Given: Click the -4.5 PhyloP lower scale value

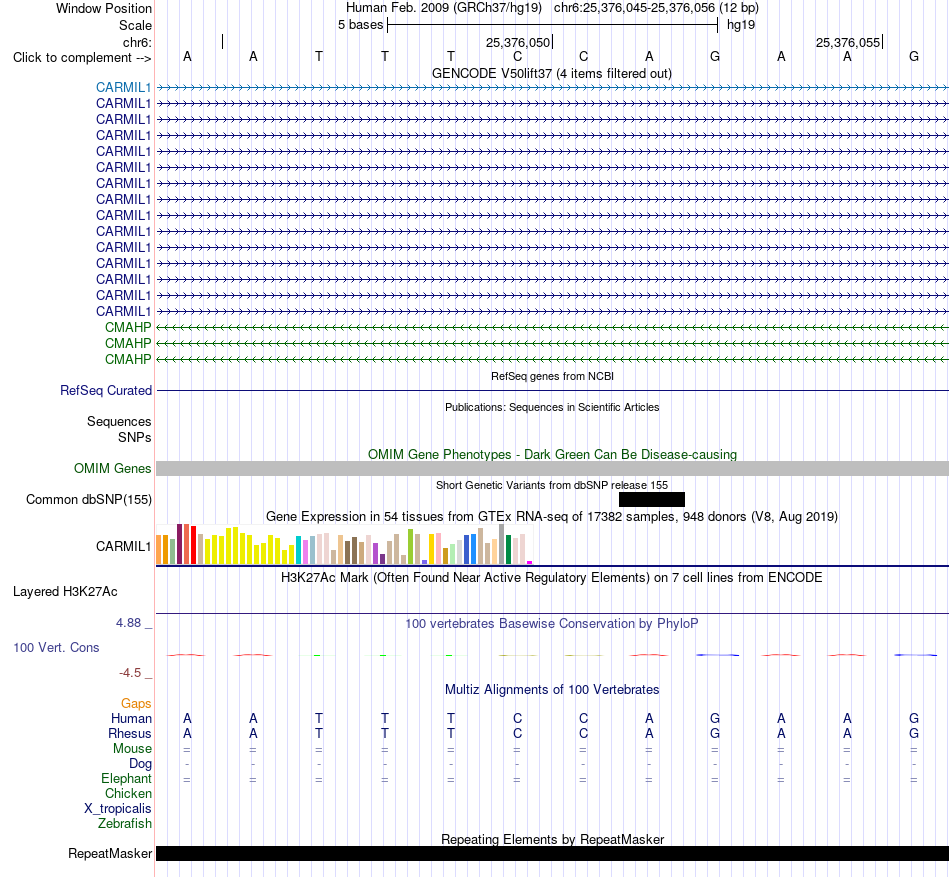Looking at the screenshot, I should [x=130, y=672].
